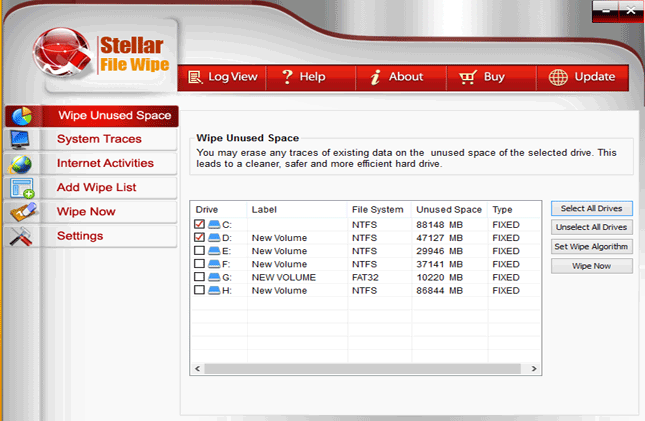Viewport: 645px width, 421px height.
Task: Switch to System Traces section
Action: tap(91, 140)
